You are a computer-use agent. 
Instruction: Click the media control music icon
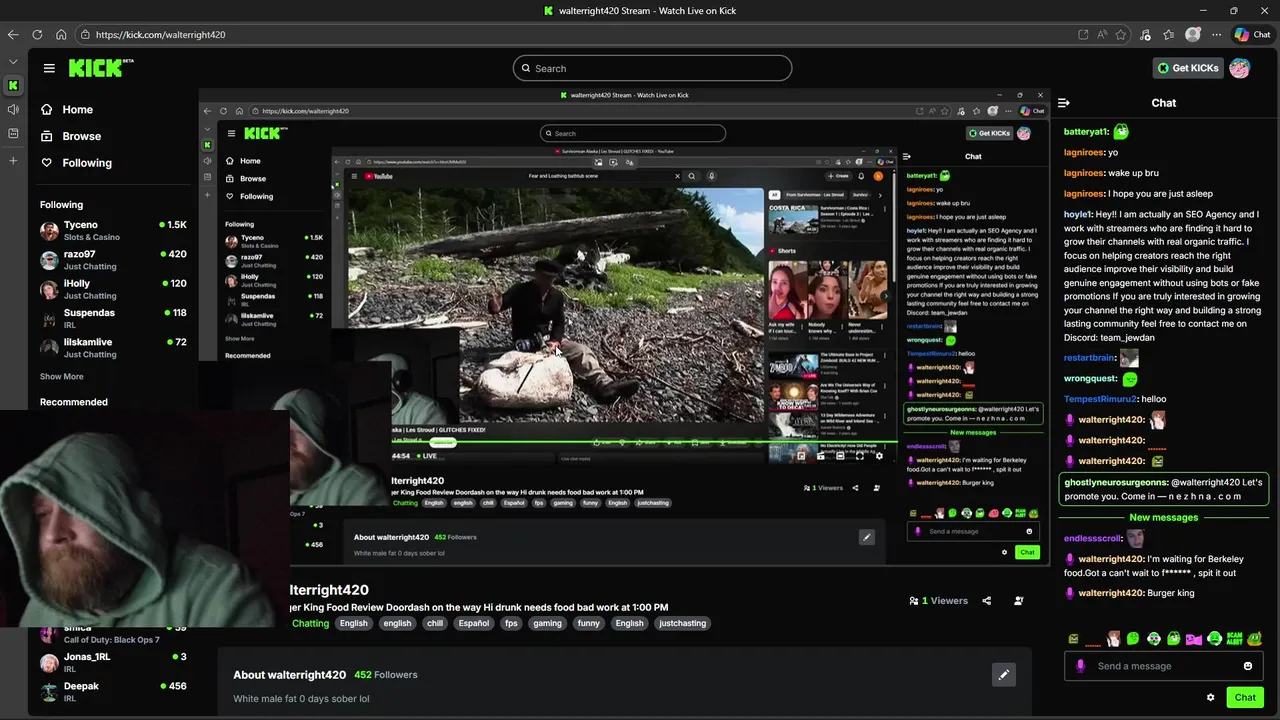coord(1145,34)
